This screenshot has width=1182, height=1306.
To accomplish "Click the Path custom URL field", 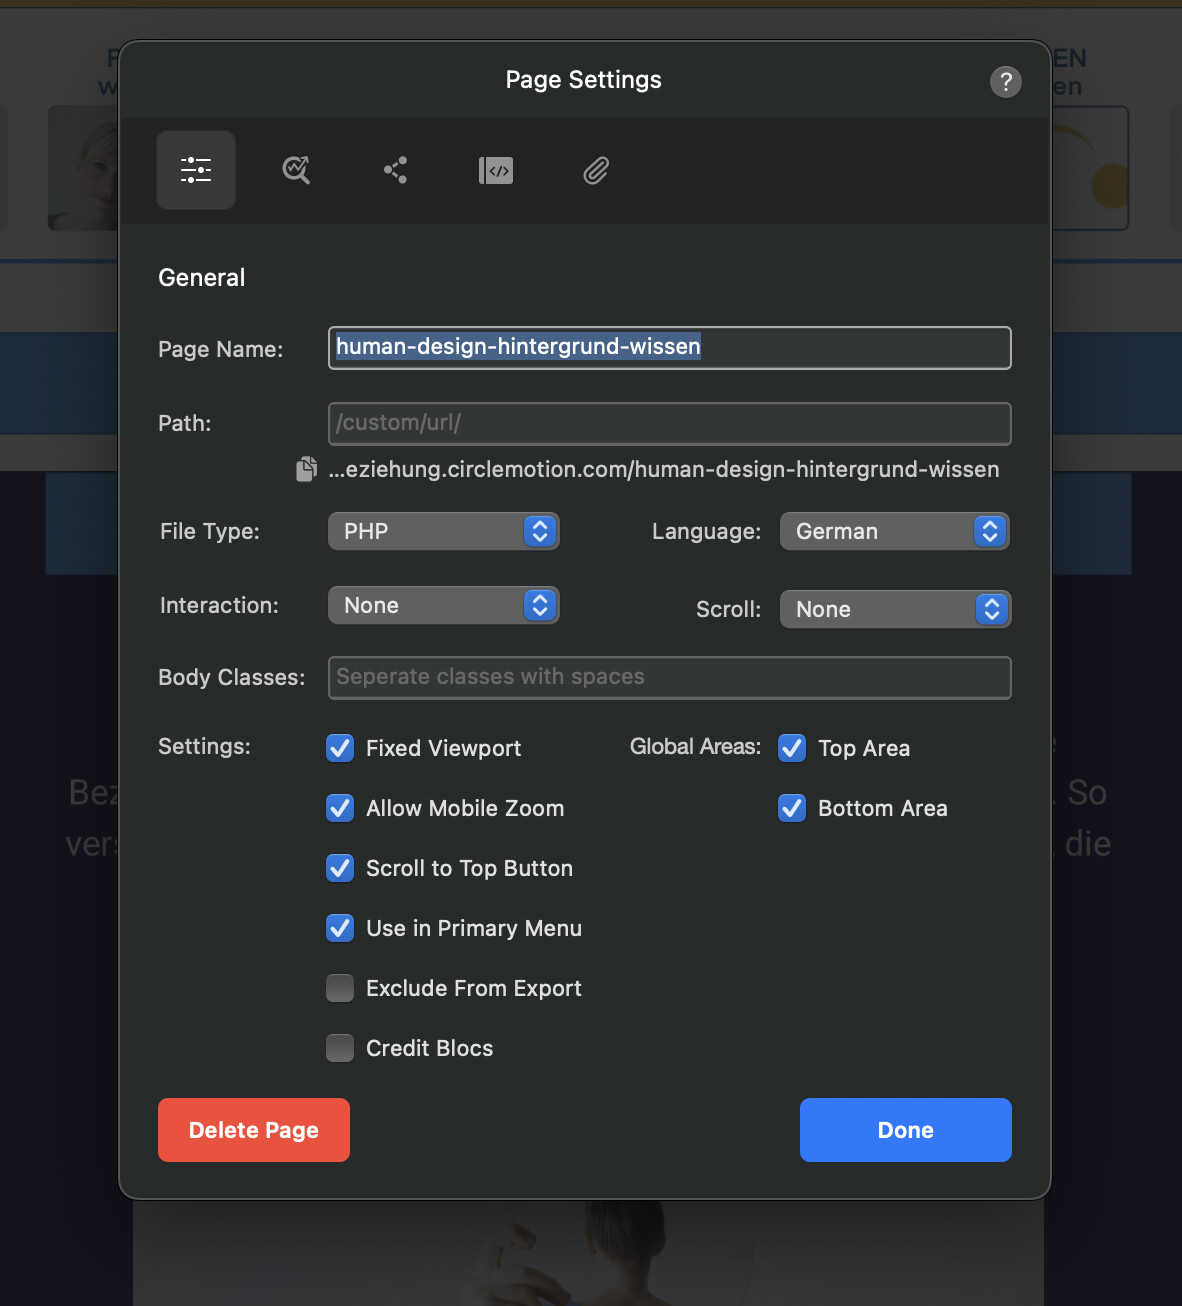I will click(x=669, y=423).
